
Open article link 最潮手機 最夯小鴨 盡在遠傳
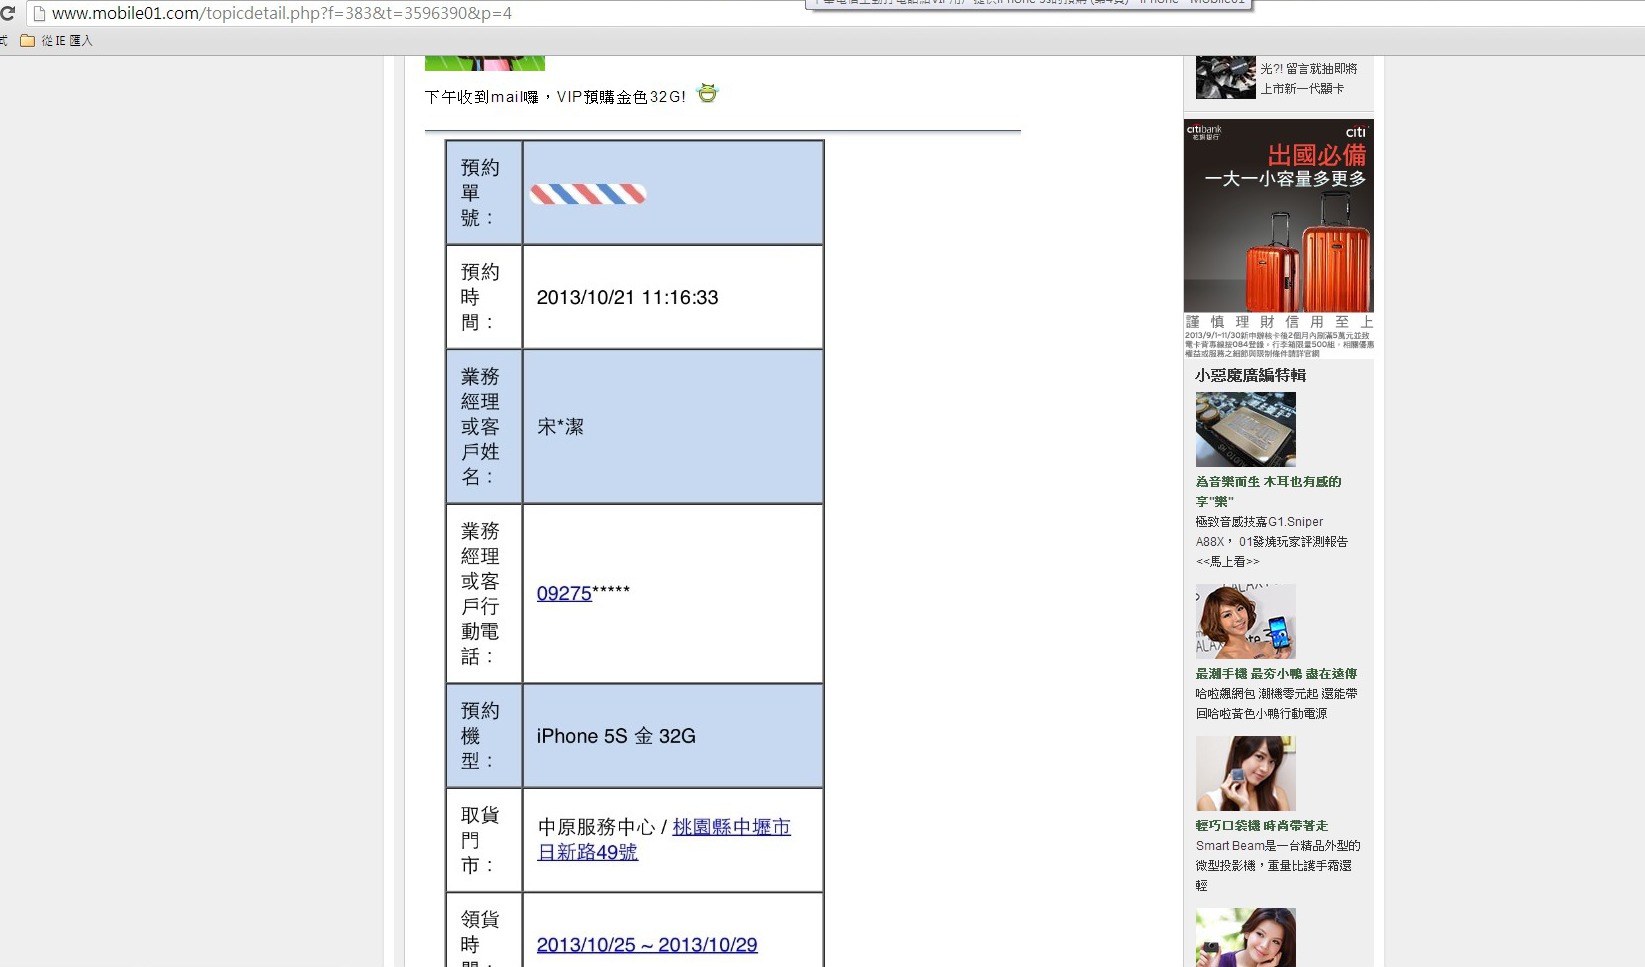click(x=1276, y=674)
